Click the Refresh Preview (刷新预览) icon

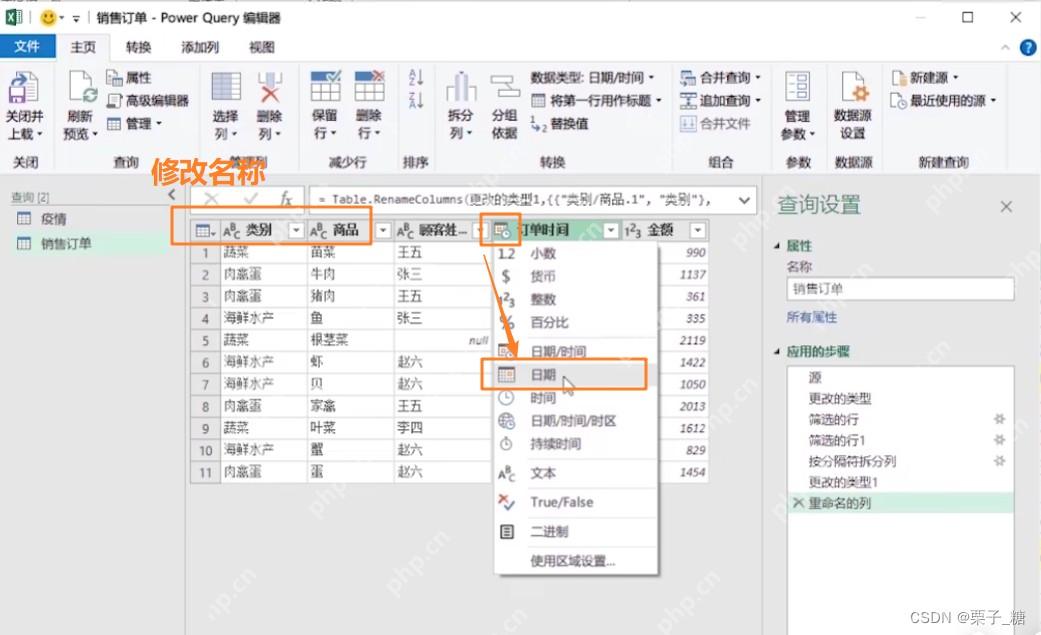coord(82,88)
